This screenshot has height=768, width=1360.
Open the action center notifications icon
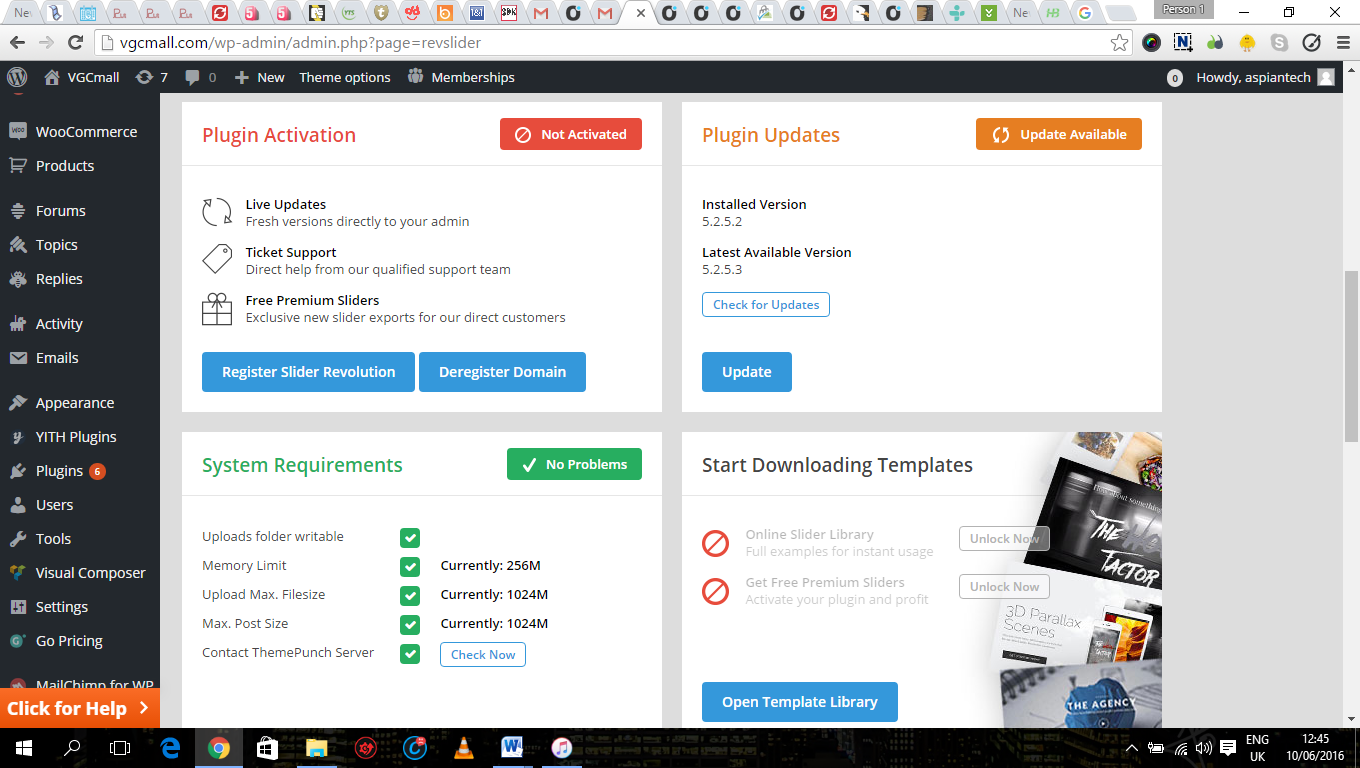[1227, 748]
